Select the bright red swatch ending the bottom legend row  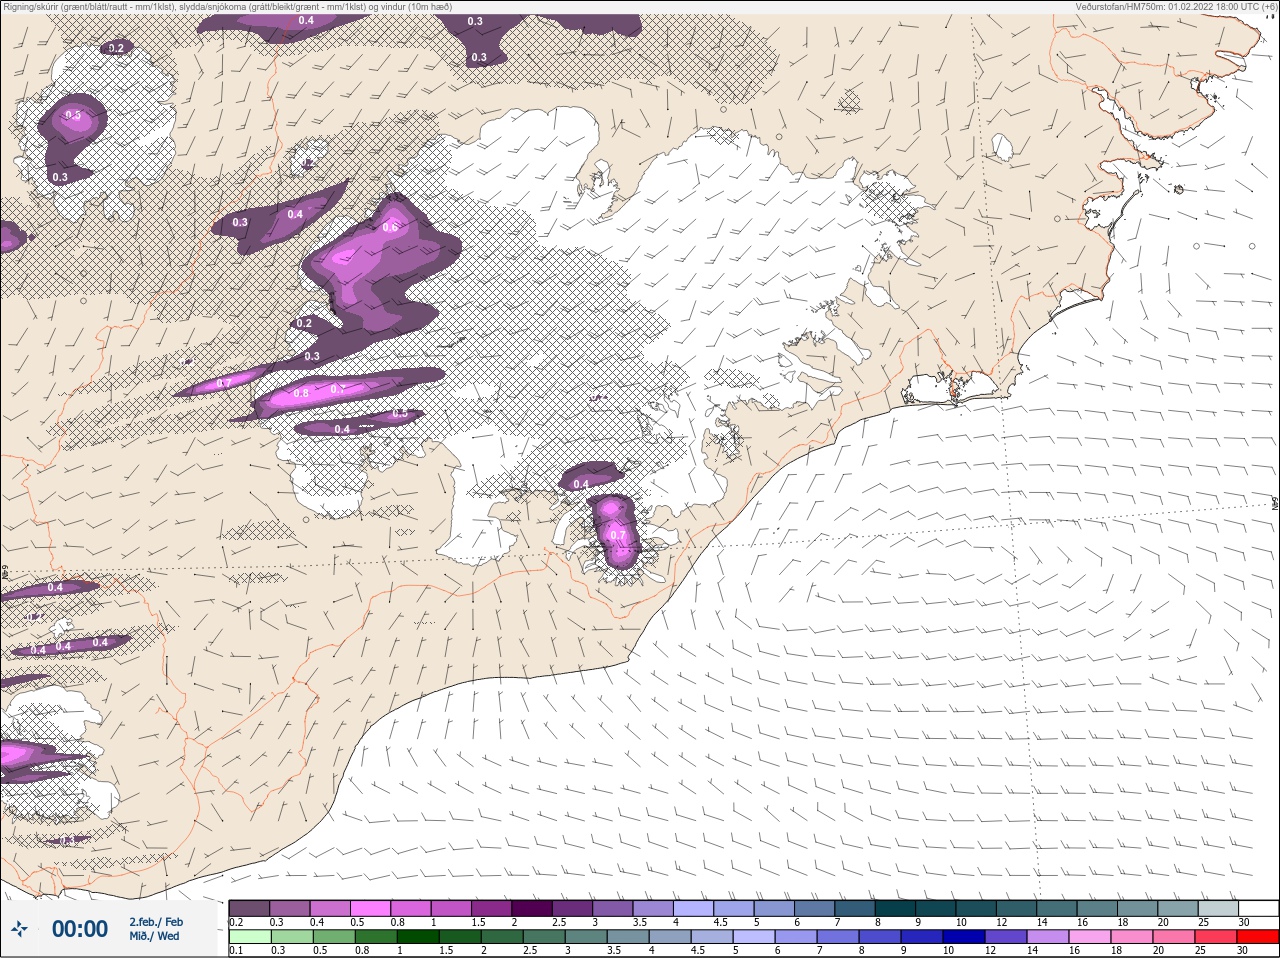point(1258,937)
